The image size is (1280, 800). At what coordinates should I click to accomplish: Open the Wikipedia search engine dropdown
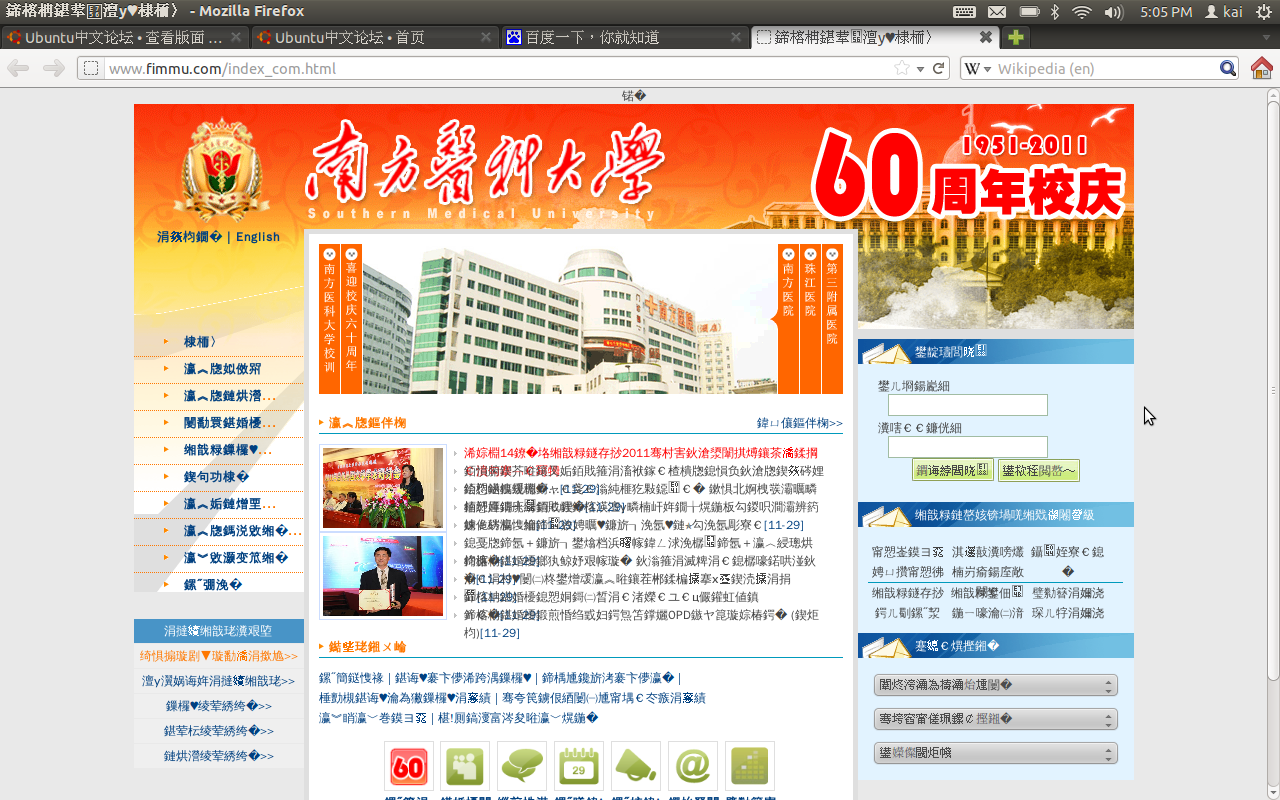point(978,68)
